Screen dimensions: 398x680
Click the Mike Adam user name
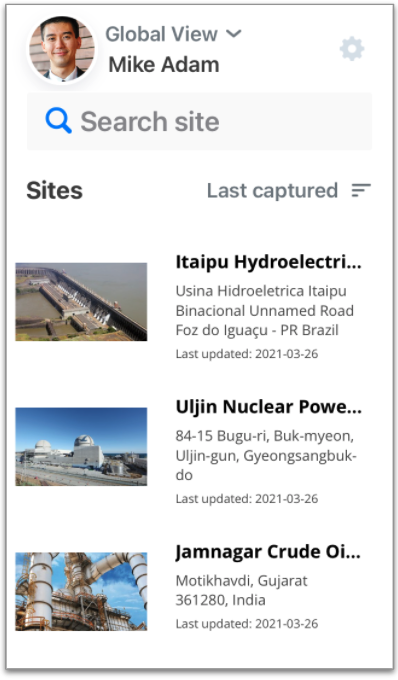coord(164,65)
